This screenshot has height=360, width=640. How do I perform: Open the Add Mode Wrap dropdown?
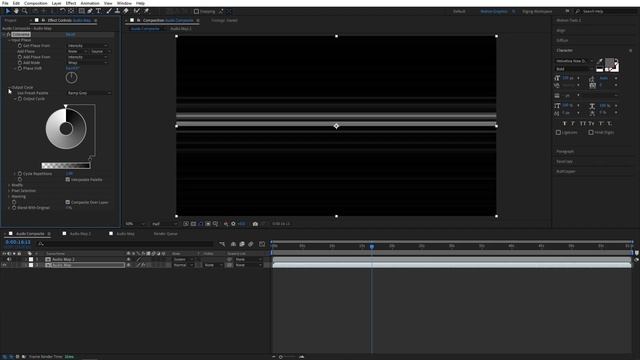click(88, 62)
